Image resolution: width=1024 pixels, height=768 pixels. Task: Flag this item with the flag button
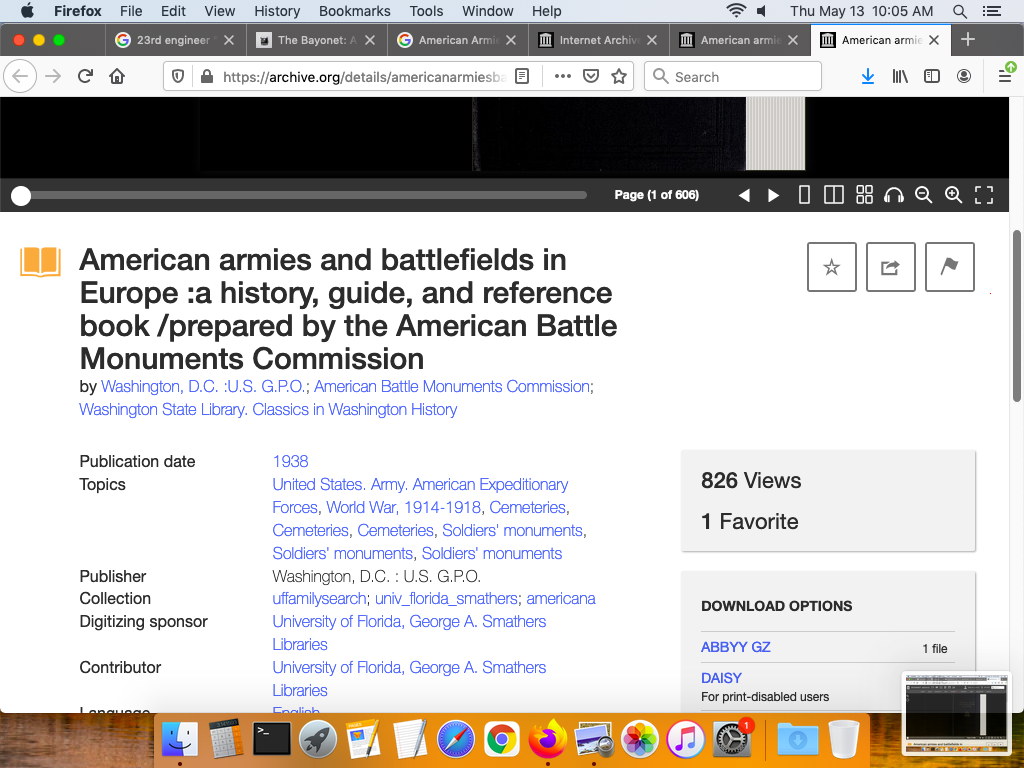[949, 267]
